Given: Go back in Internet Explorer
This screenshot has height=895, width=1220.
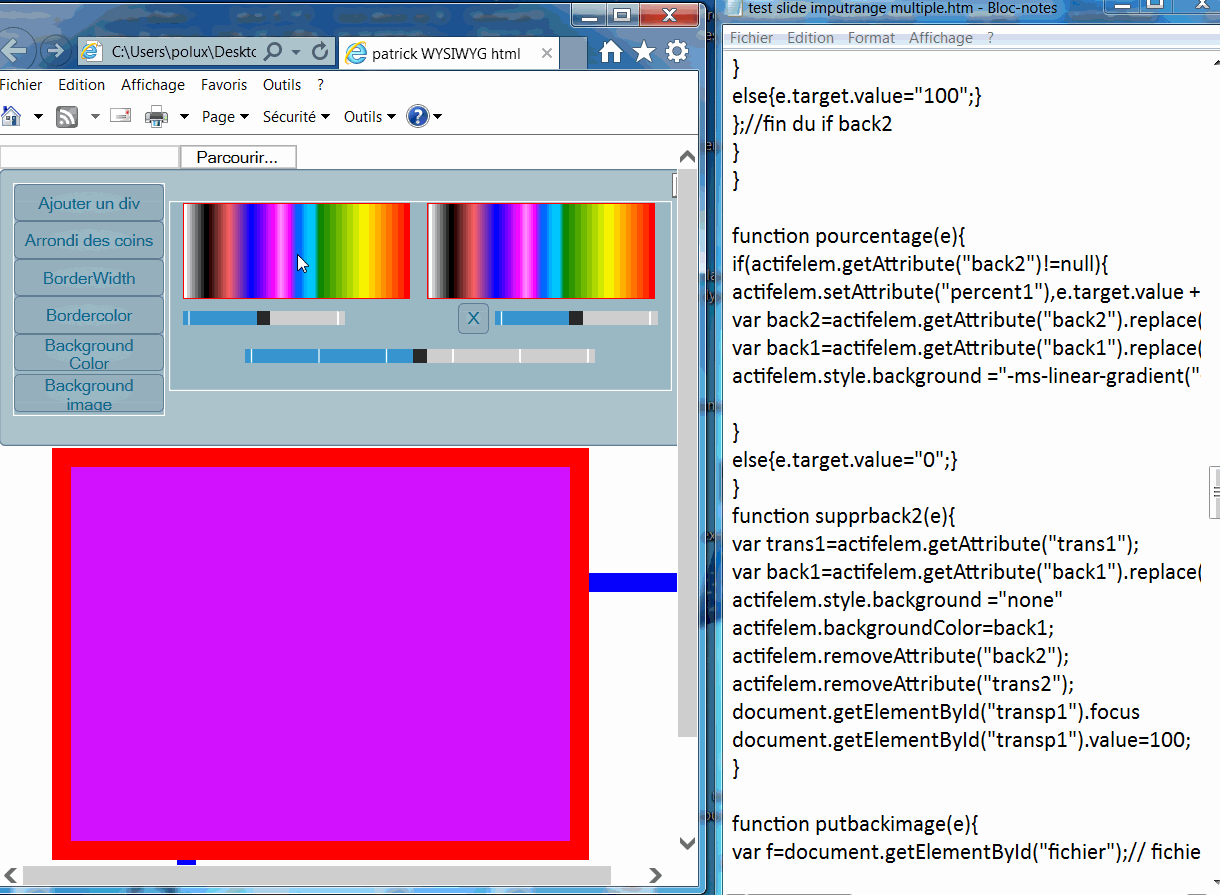Looking at the screenshot, I should (15, 50).
